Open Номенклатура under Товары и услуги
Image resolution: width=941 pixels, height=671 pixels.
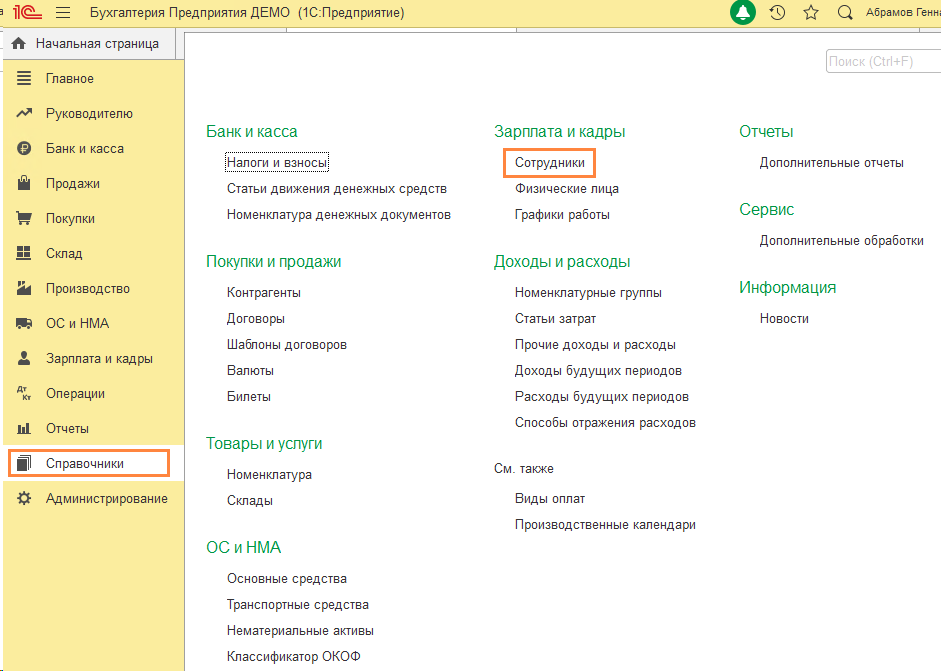click(269, 475)
